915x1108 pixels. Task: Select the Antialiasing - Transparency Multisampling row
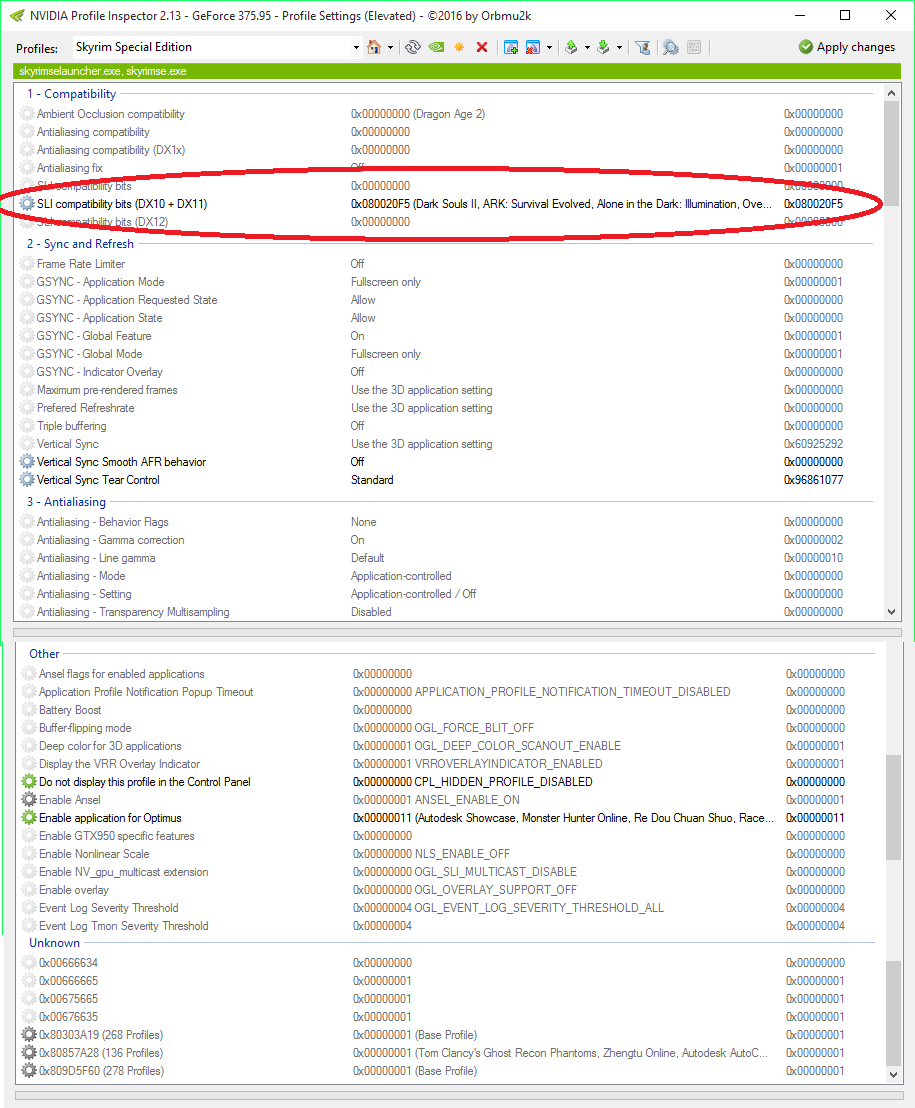point(449,612)
